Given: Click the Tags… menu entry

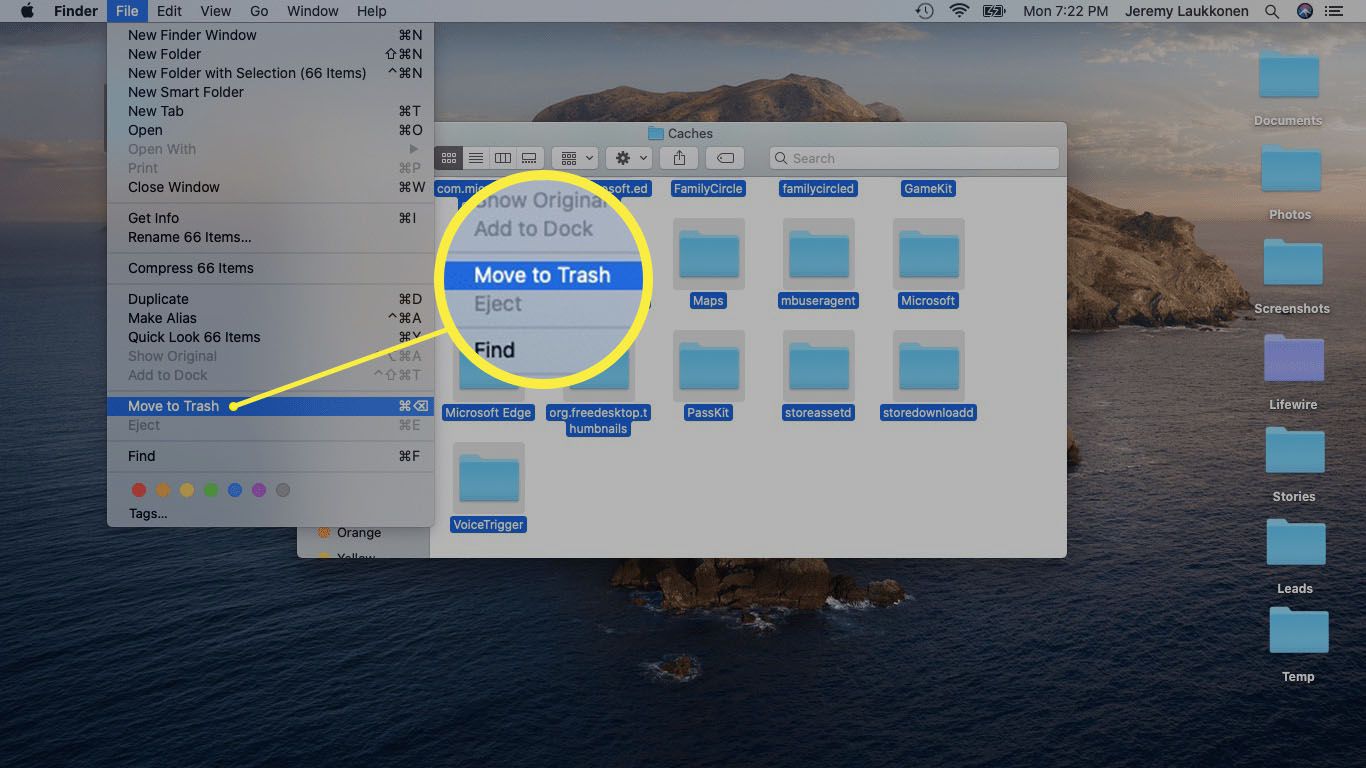Looking at the screenshot, I should click(148, 514).
